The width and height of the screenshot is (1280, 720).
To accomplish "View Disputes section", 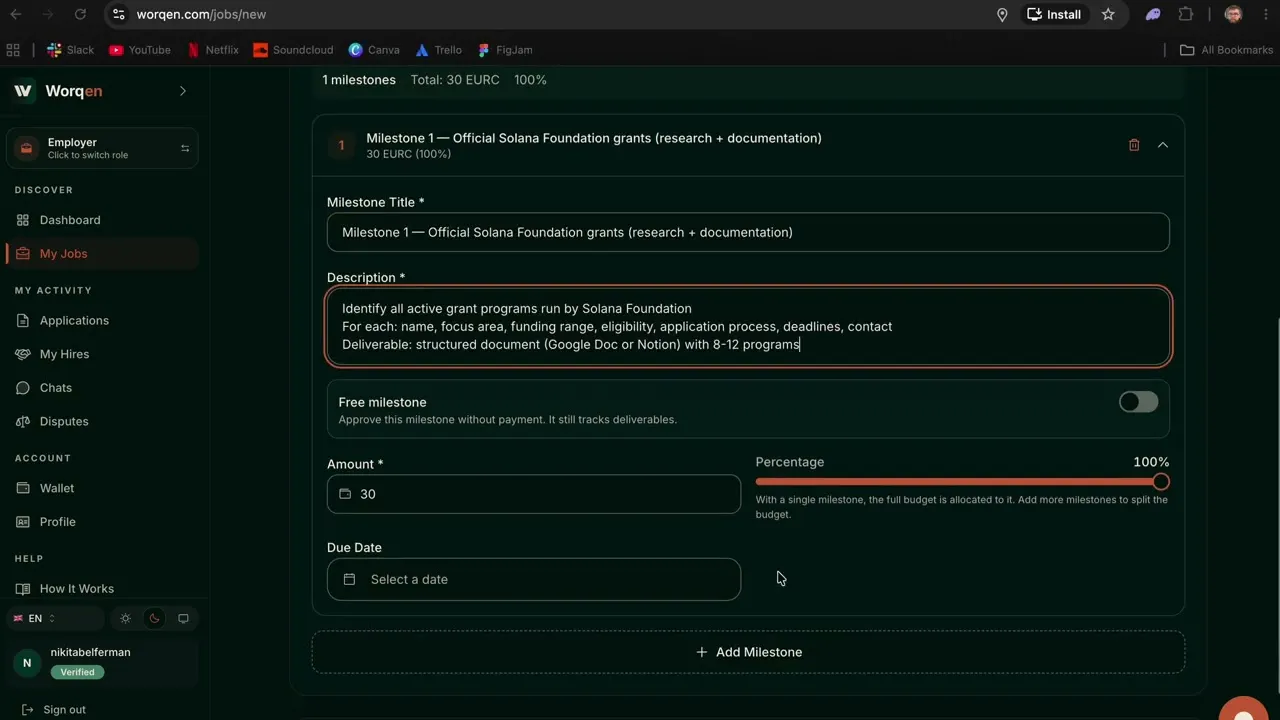I will tap(102, 421).
